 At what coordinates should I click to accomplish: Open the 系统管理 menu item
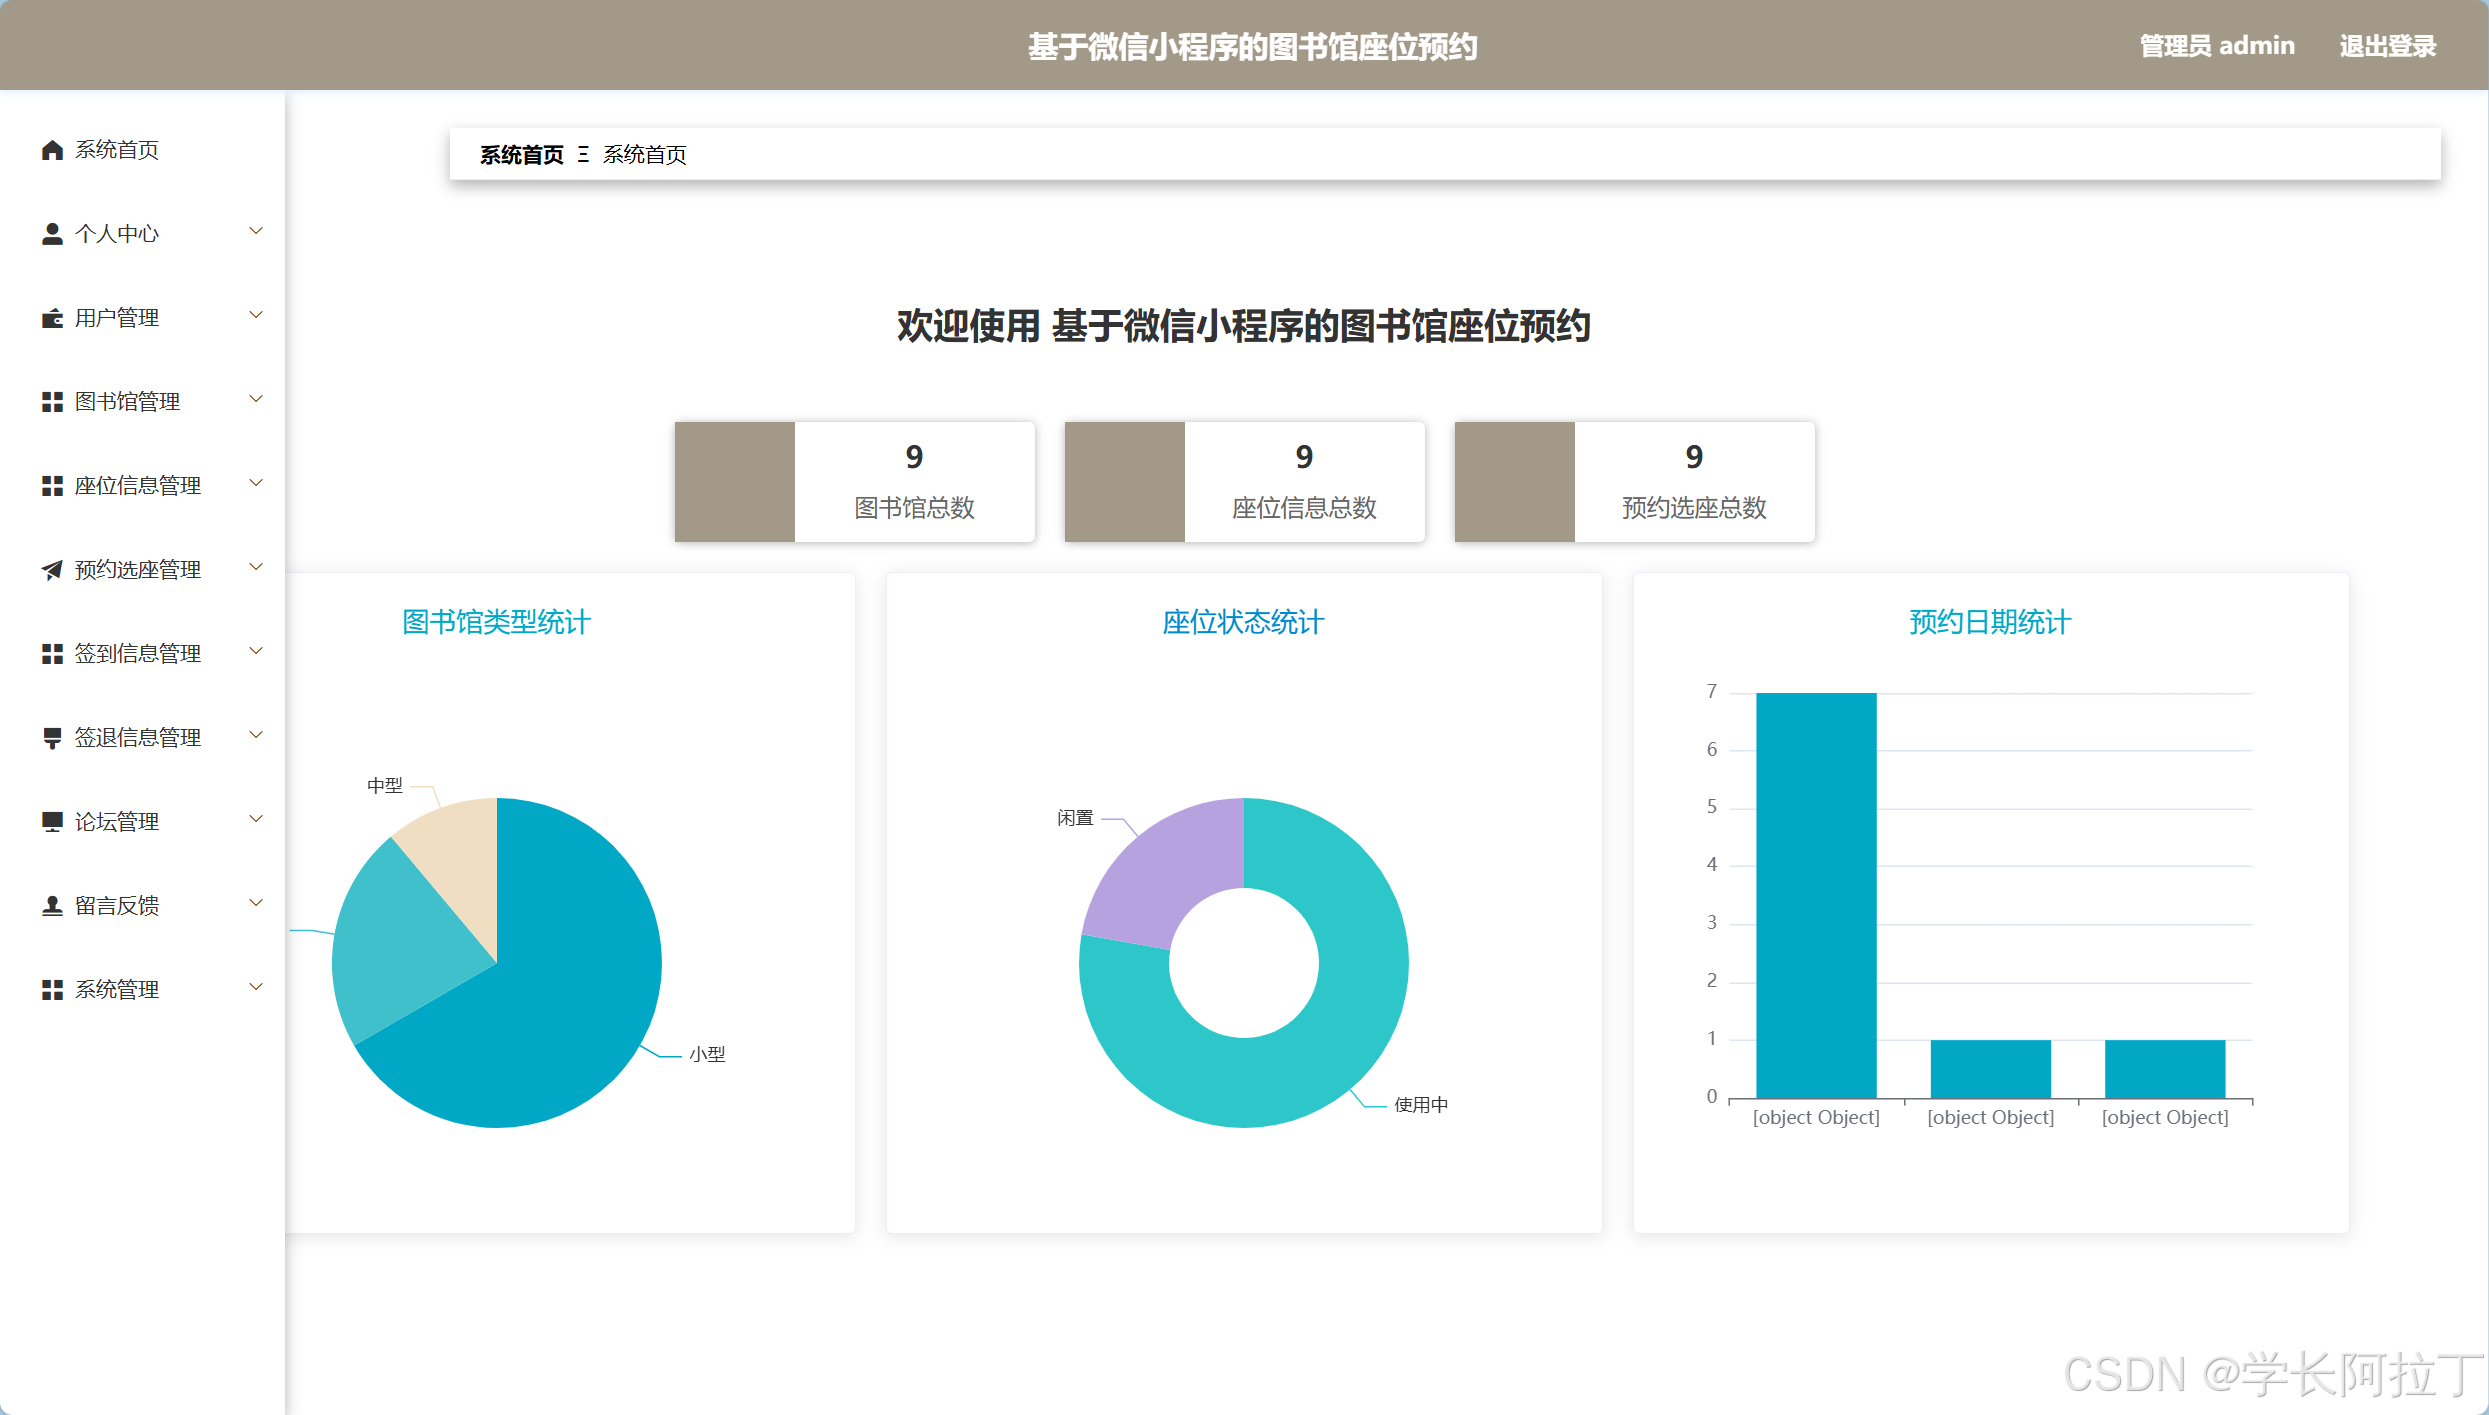[117, 990]
